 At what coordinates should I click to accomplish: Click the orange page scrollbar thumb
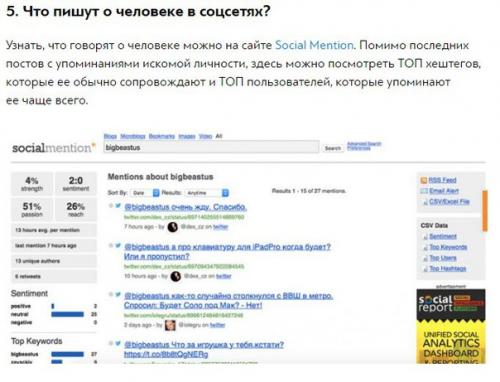coord(485,211)
